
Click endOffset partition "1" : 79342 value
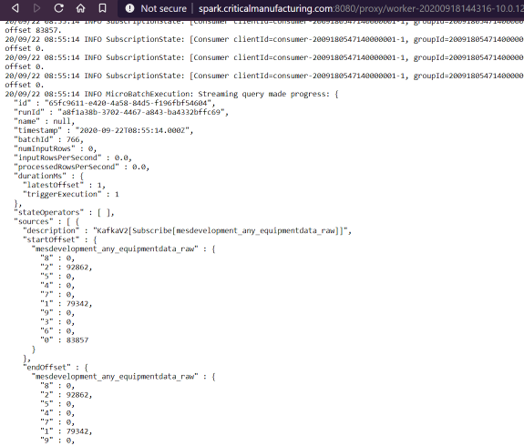pos(79,431)
